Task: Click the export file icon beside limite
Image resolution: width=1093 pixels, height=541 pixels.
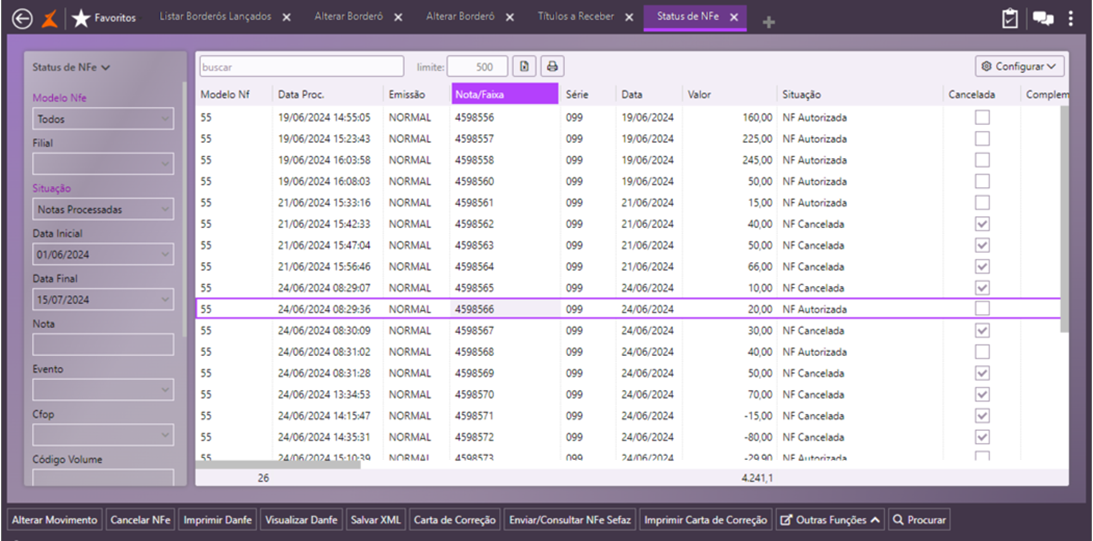Action: [x=524, y=67]
